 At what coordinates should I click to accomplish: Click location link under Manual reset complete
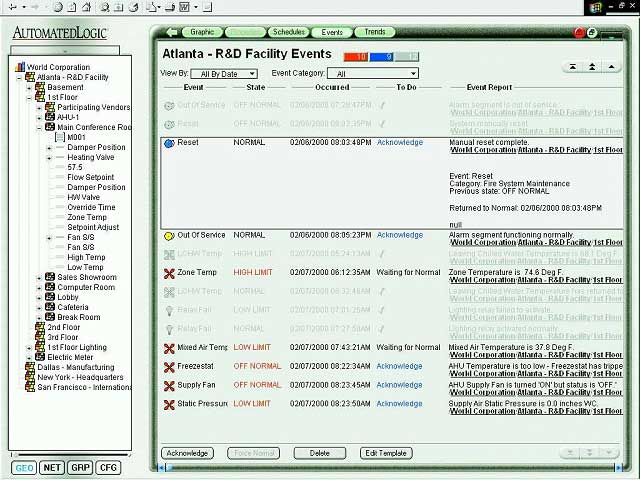tap(536, 150)
